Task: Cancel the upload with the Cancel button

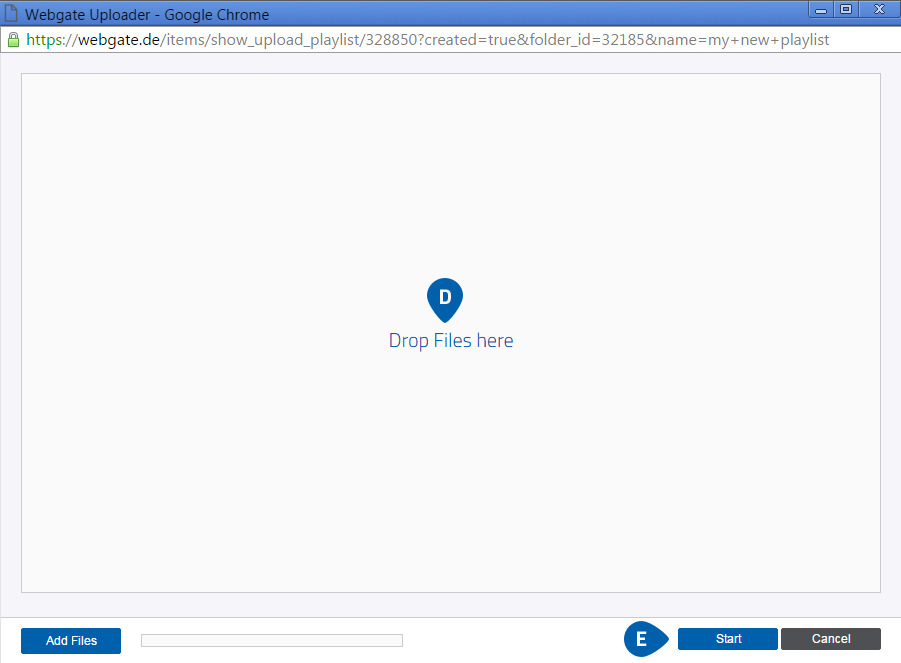Action: [x=830, y=639]
